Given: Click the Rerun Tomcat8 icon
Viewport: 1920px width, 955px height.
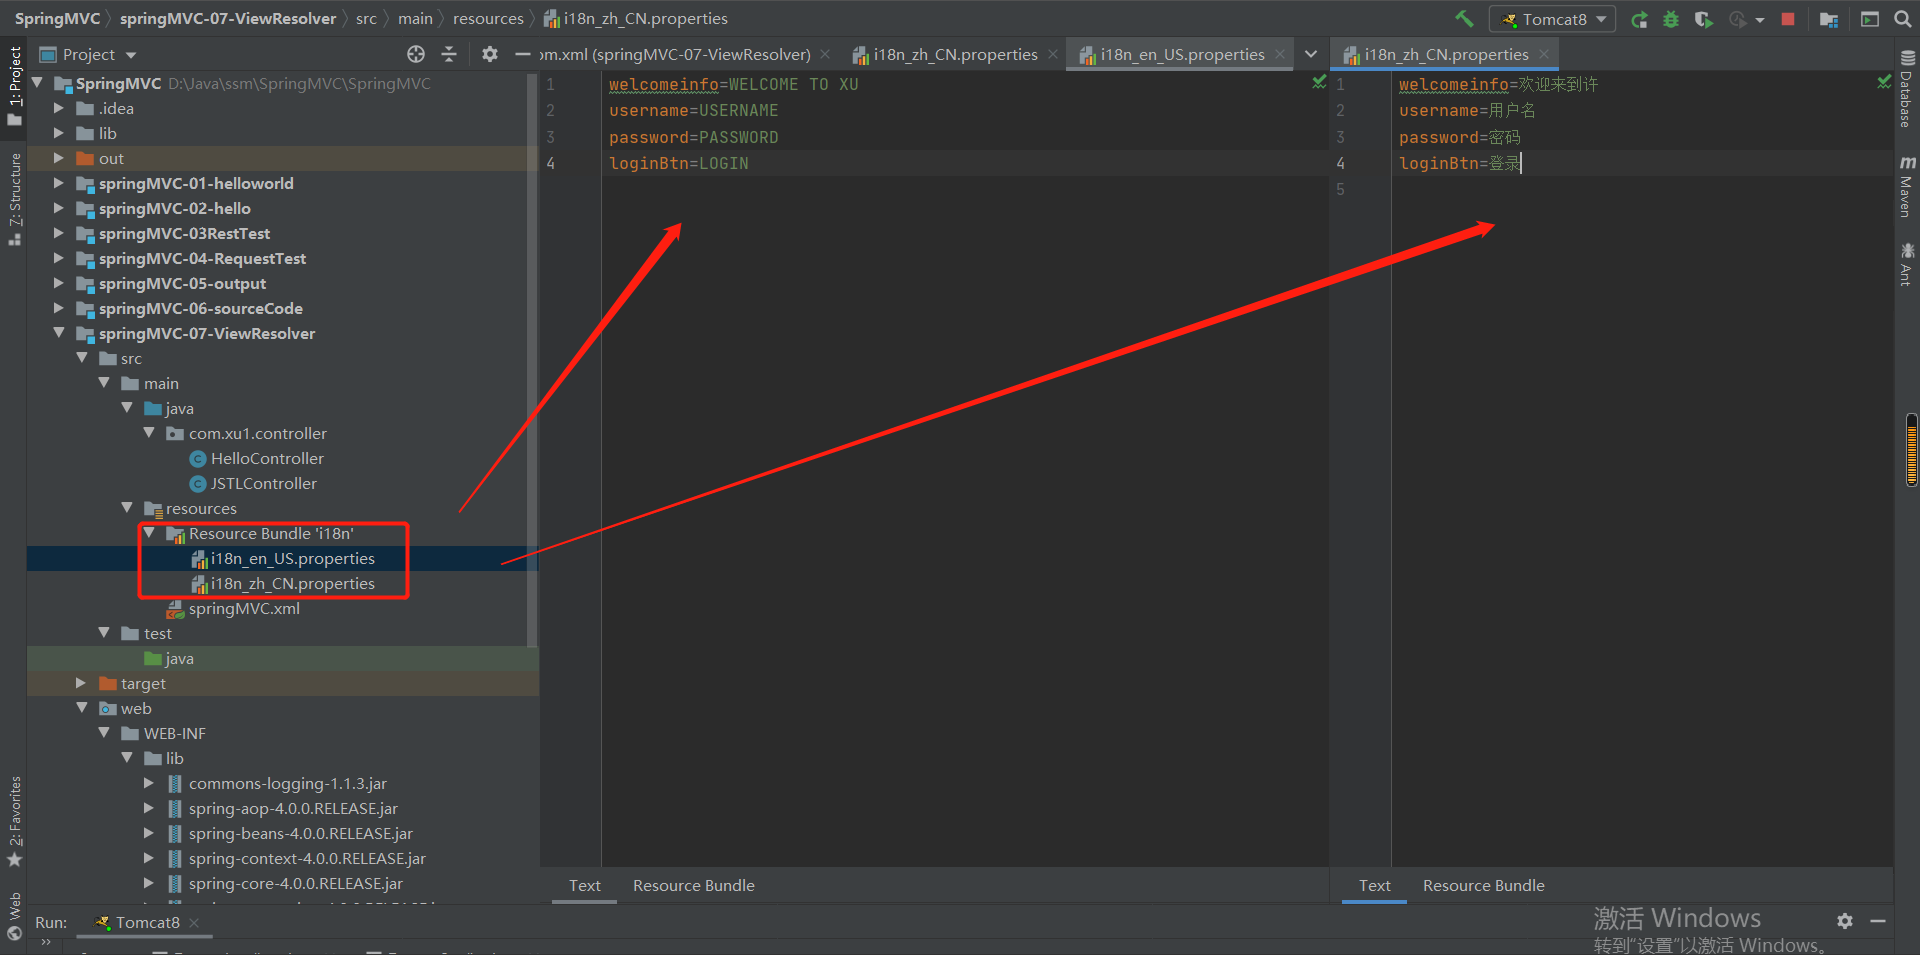Looking at the screenshot, I should click(x=1639, y=19).
